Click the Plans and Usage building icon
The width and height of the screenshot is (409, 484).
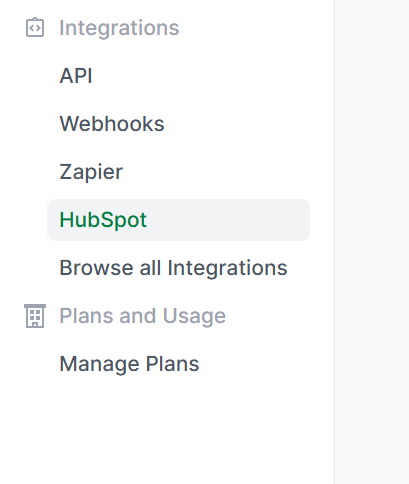(x=35, y=316)
